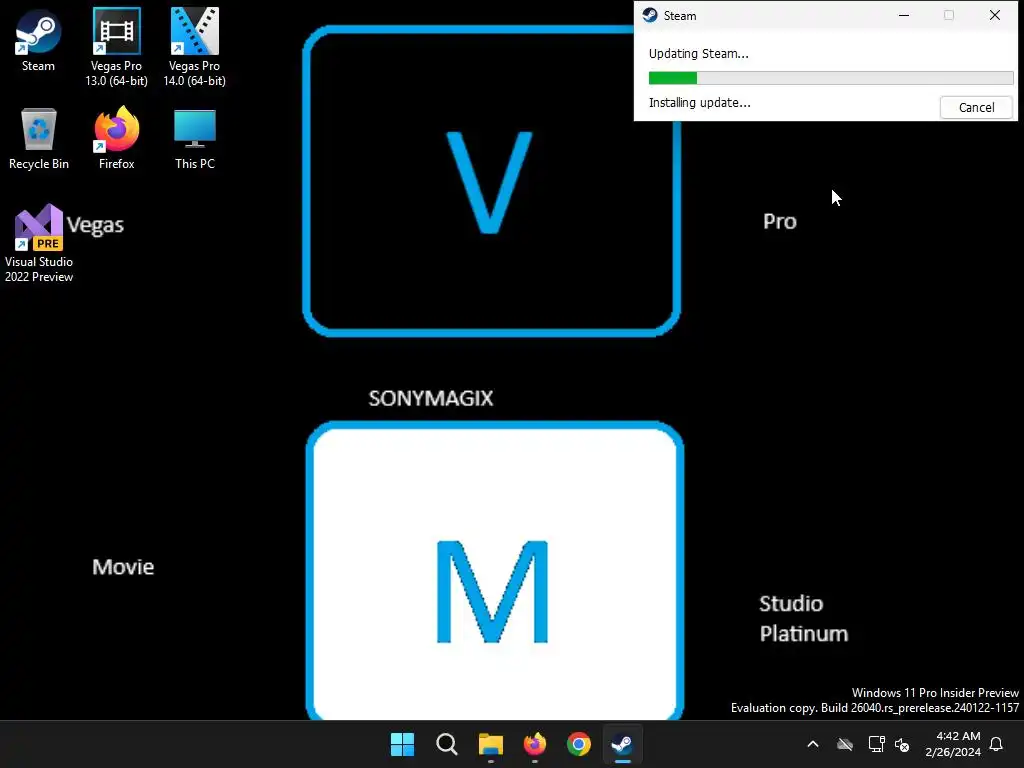This screenshot has height=768, width=1024.
Task: Click the "Updating Steam..." text
Action: (698, 54)
